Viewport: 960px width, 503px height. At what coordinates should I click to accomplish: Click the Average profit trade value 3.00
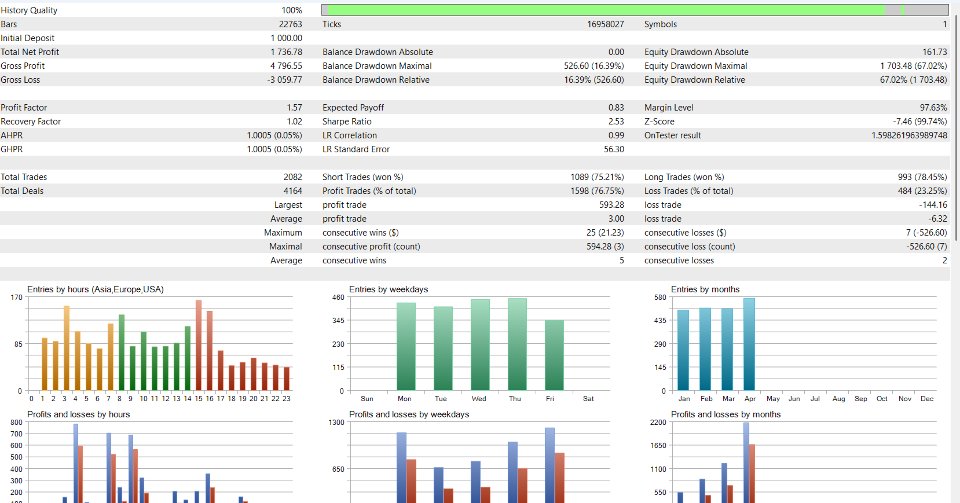click(617, 218)
